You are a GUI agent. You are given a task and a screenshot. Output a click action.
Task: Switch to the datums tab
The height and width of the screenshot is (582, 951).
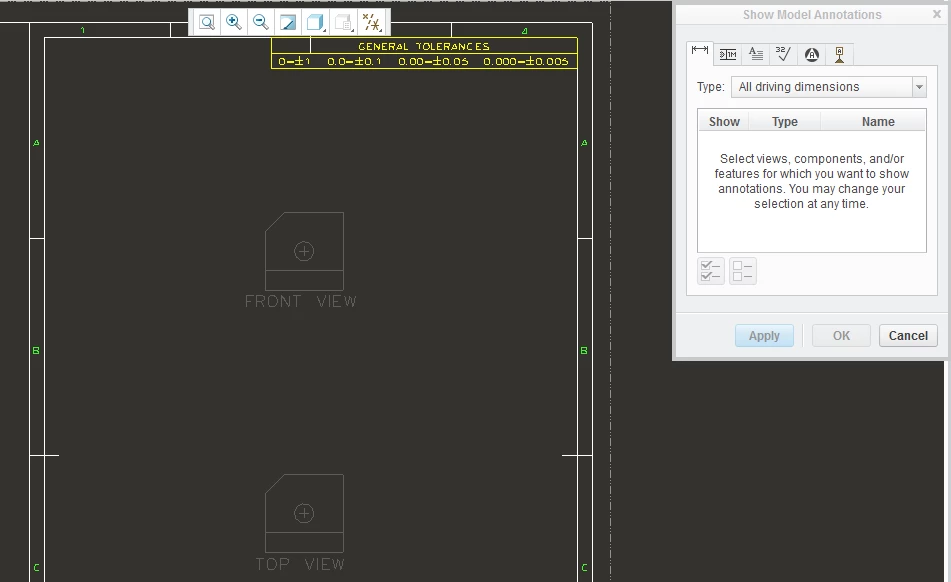coord(839,55)
